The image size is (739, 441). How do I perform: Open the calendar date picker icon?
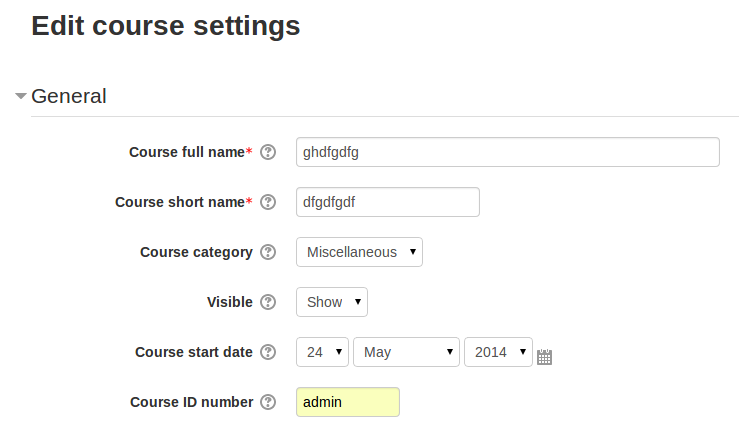(x=544, y=357)
